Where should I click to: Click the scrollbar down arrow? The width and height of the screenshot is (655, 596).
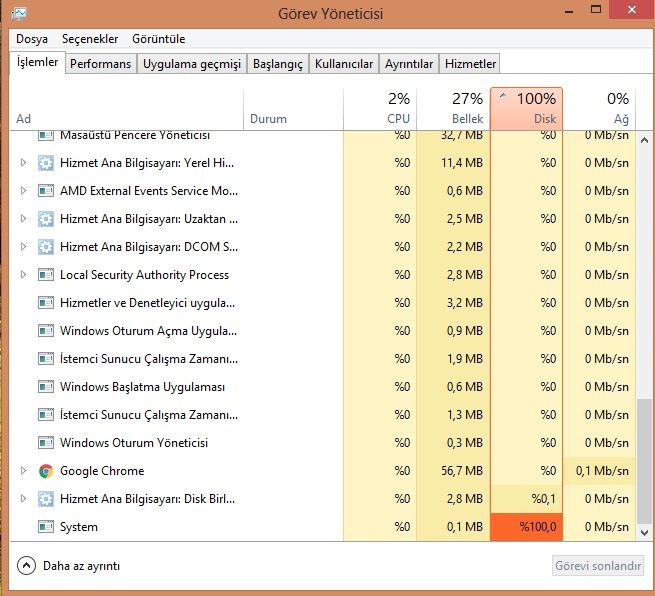(645, 533)
